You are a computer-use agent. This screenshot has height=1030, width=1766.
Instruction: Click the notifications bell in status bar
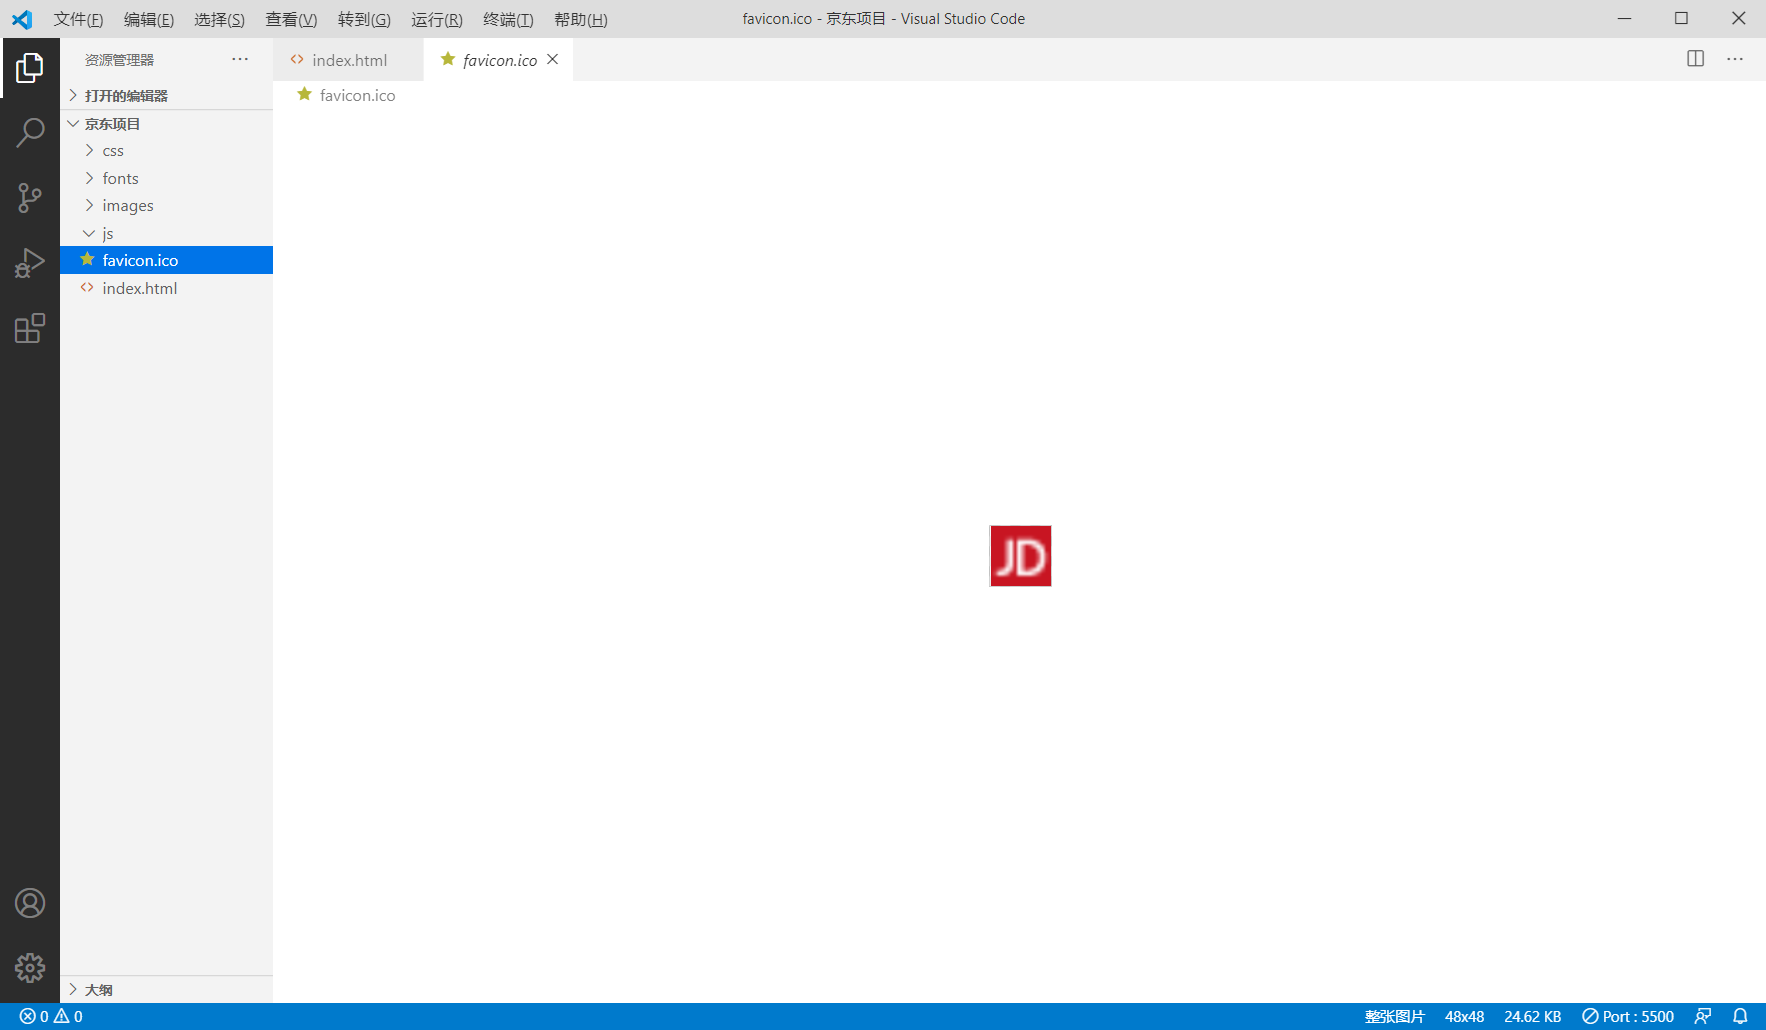[1740, 1016]
